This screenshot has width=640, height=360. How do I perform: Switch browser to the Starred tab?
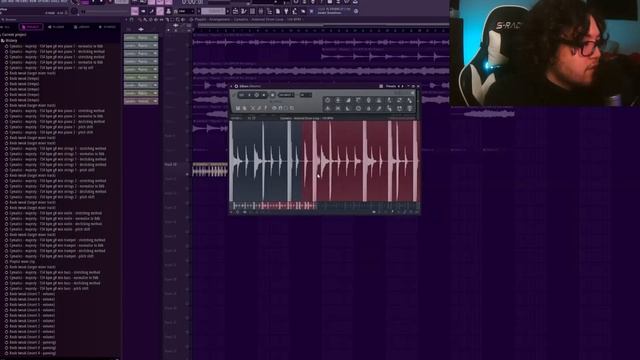click(108, 27)
